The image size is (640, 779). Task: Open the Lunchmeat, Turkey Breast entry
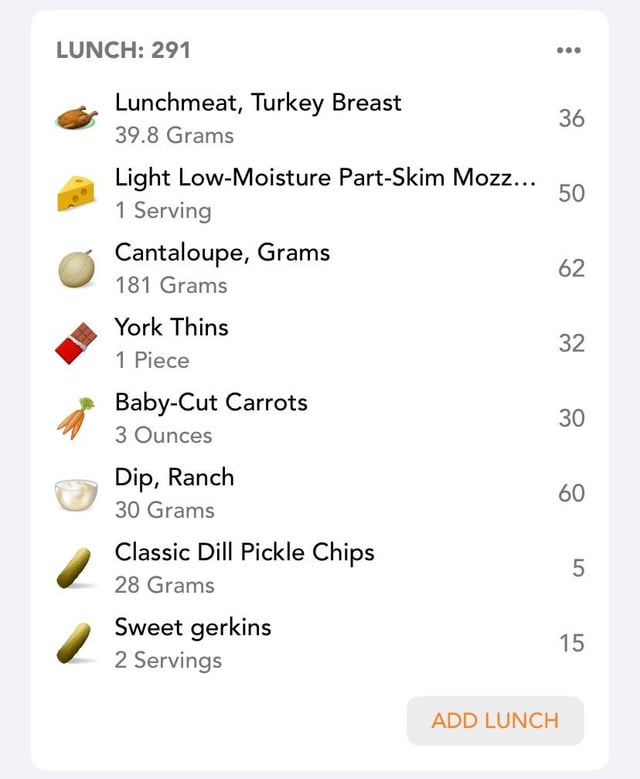(258, 103)
